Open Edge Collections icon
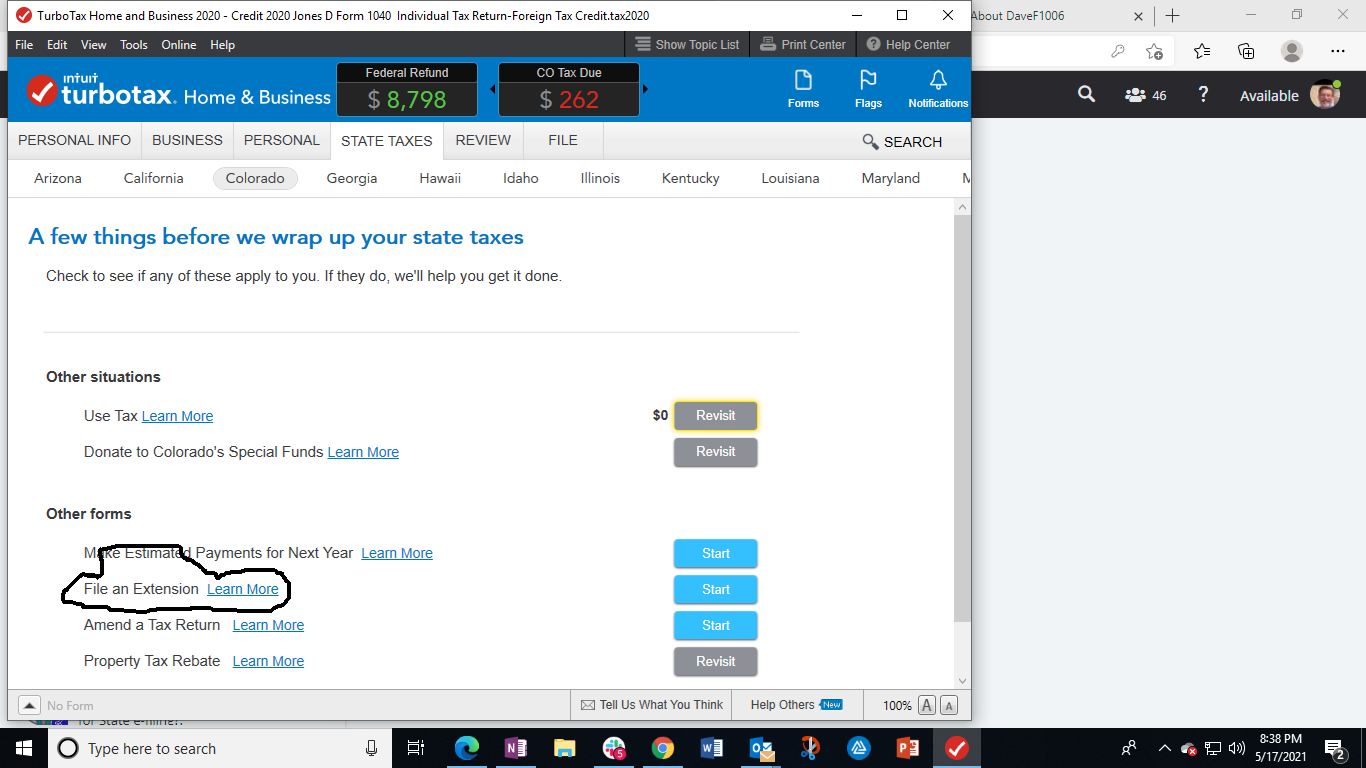The image size is (1366, 768). click(x=1246, y=51)
